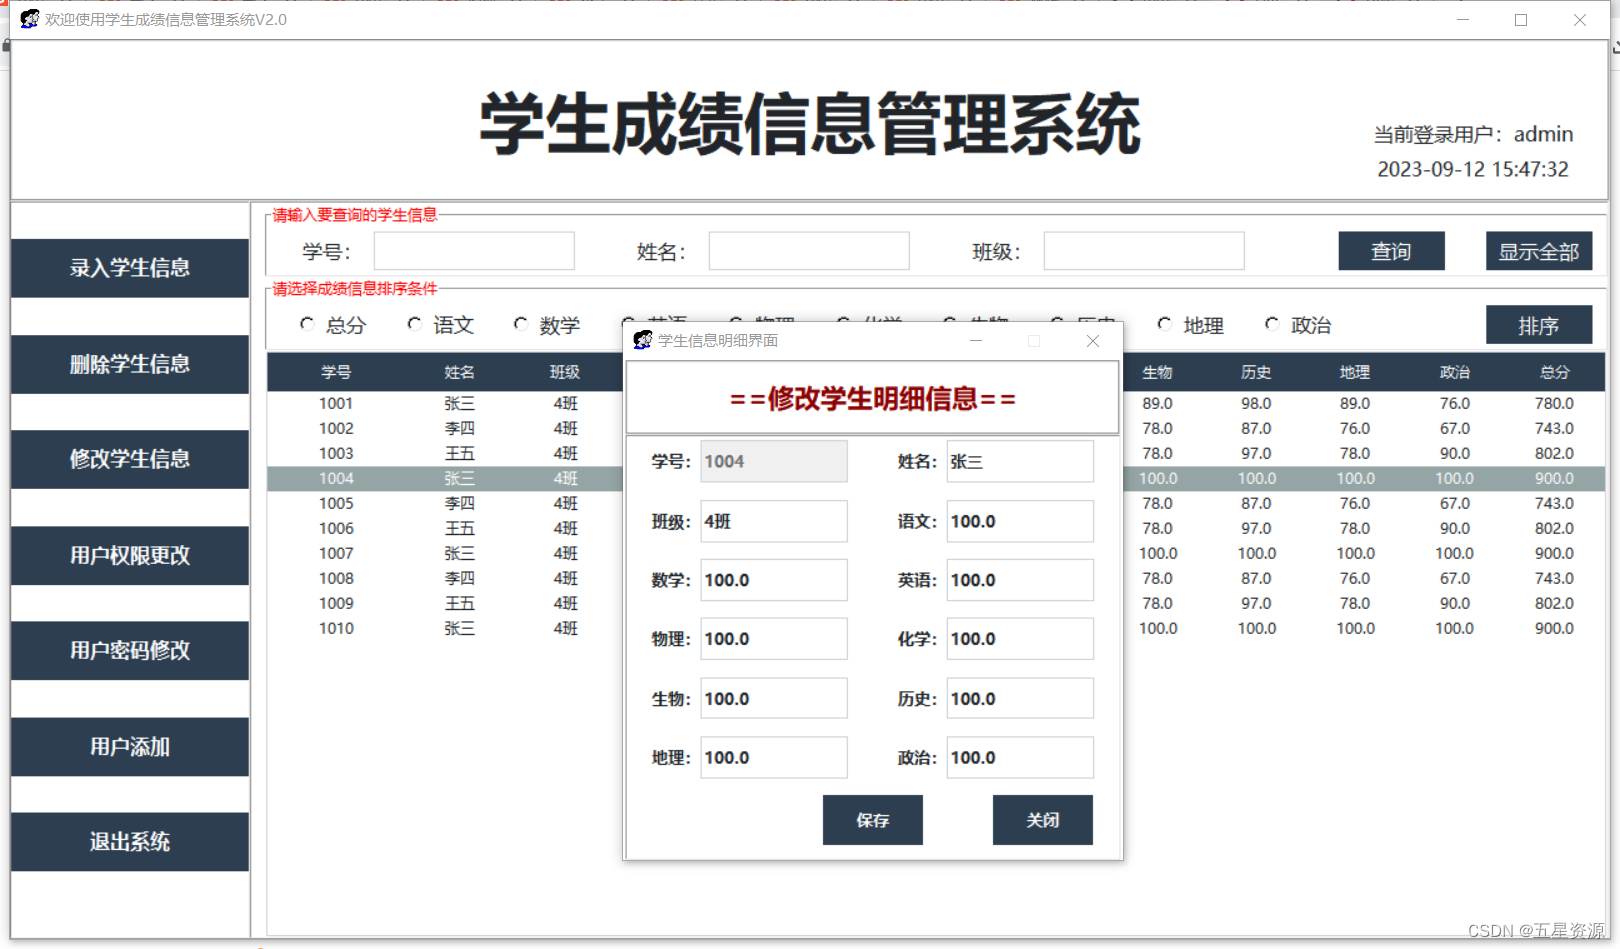The width and height of the screenshot is (1620, 949).
Task: Click 显示全部 to show all records
Action: pos(1539,251)
